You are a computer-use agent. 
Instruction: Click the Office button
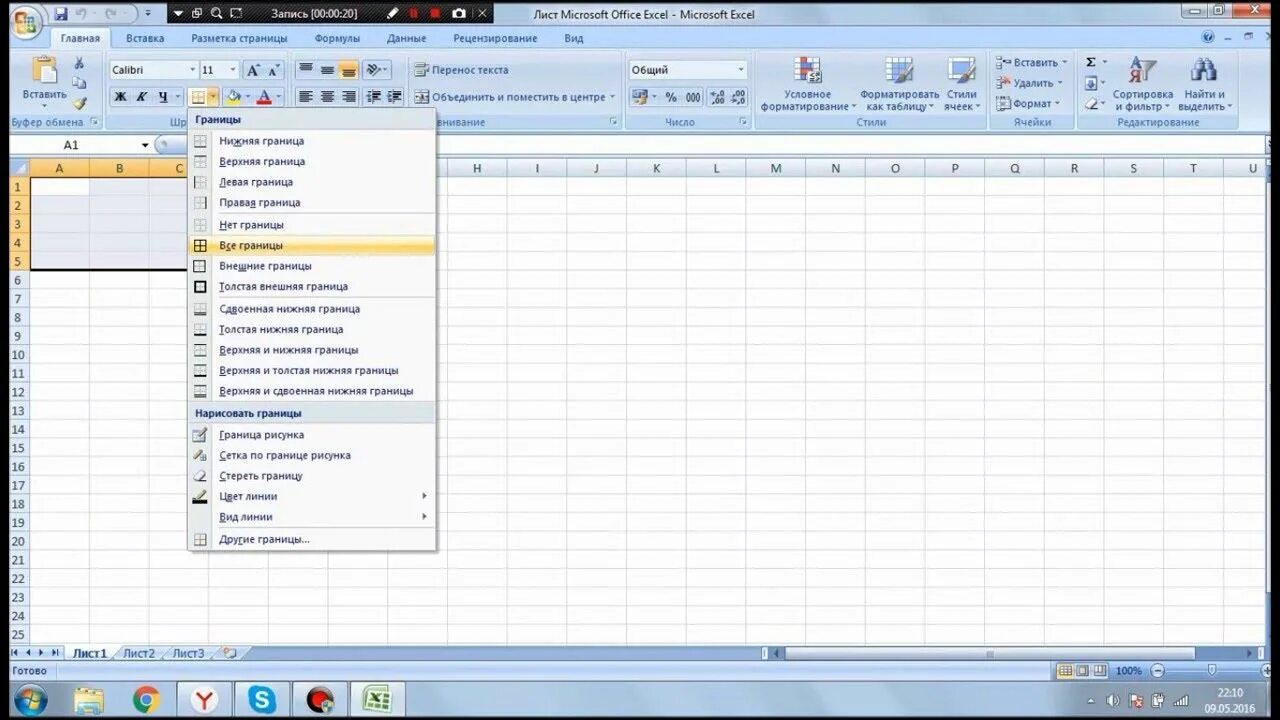(x=27, y=21)
